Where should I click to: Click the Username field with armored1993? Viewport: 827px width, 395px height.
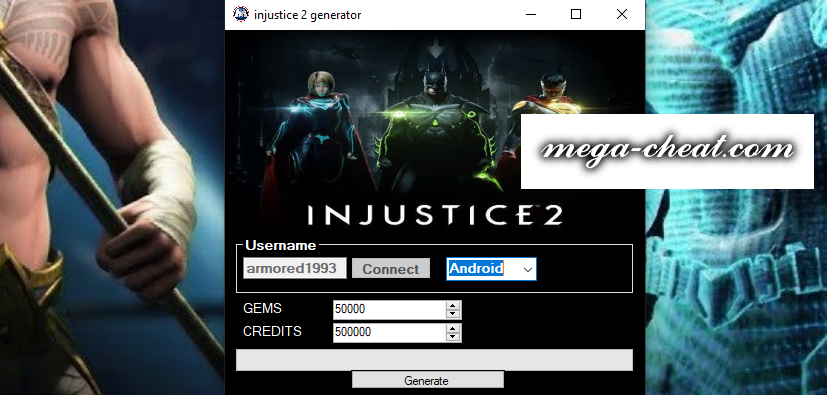click(x=295, y=268)
